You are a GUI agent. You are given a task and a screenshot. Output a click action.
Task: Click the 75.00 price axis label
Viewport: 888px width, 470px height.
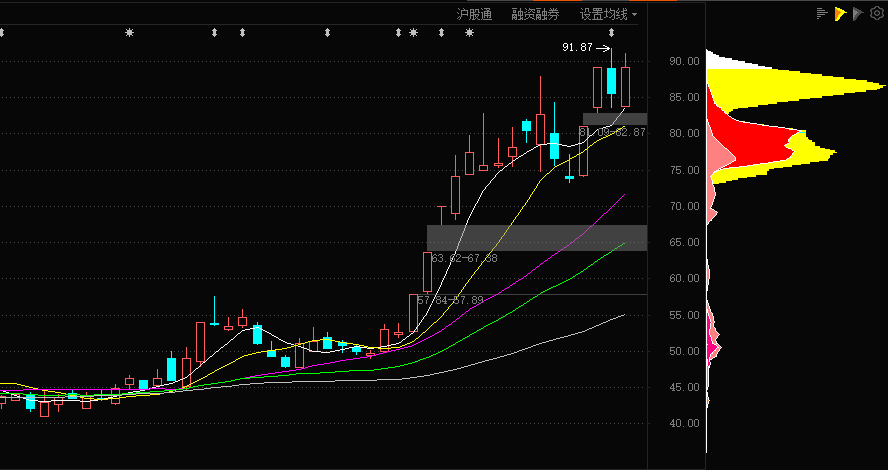pos(684,170)
